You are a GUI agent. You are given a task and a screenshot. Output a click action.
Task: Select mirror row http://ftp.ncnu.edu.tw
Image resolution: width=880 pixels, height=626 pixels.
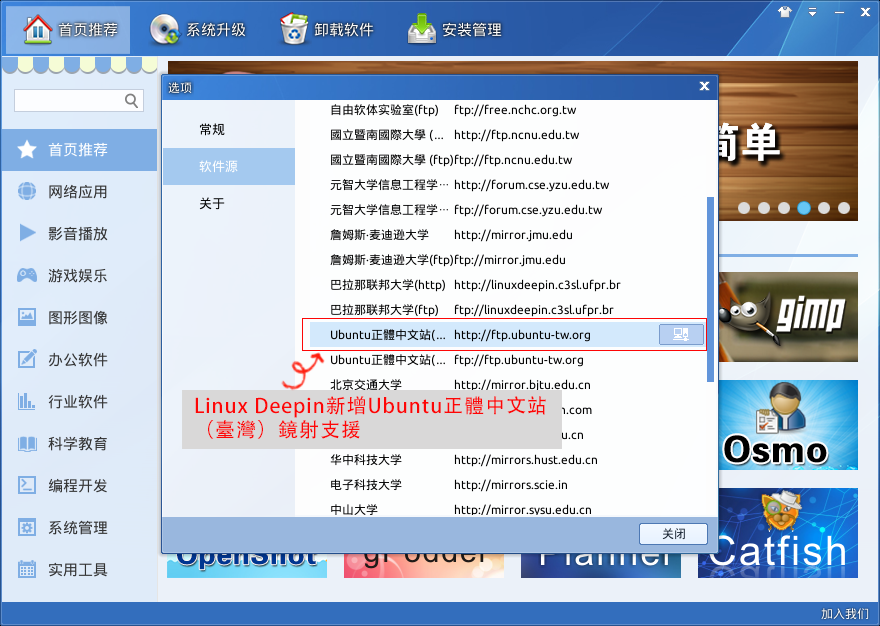click(508, 135)
